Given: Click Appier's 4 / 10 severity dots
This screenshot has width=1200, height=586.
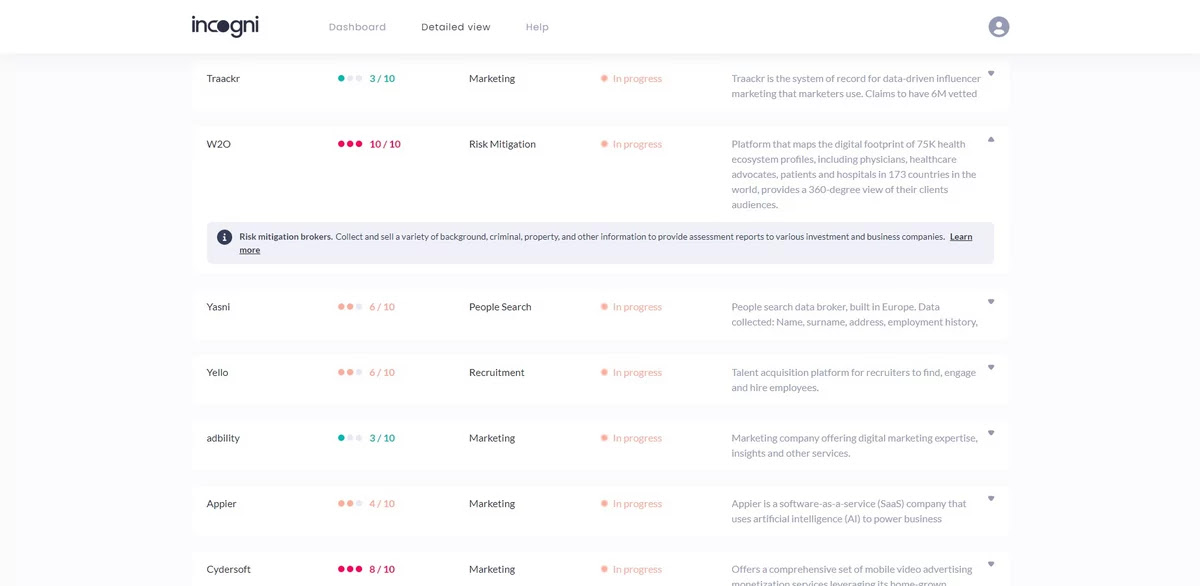Looking at the screenshot, I should (350, 504).
